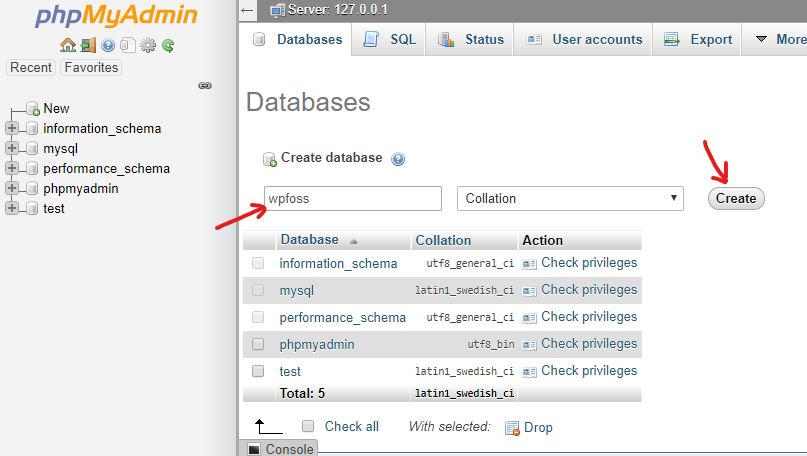
Task: Sort by the Collation column header
Action: [443, 240]
